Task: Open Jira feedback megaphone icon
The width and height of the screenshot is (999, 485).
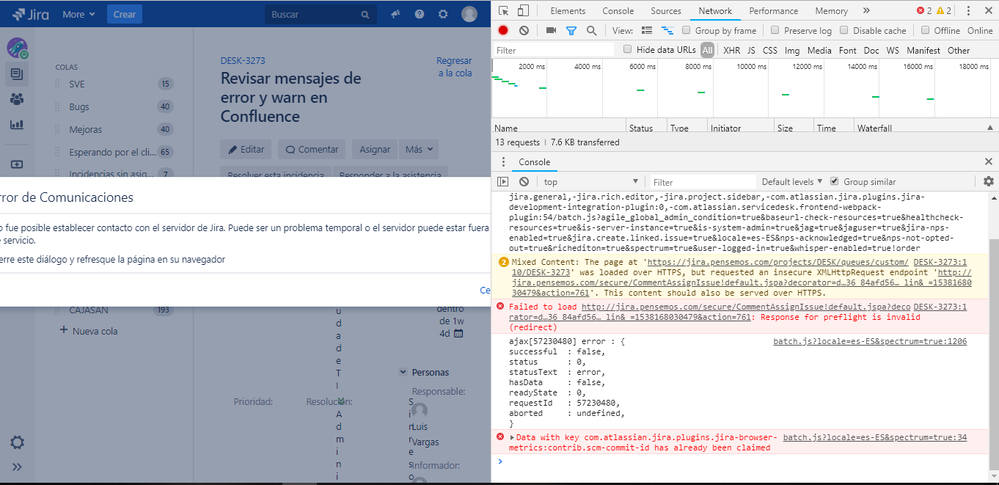Action: click(x=396, y=14)
